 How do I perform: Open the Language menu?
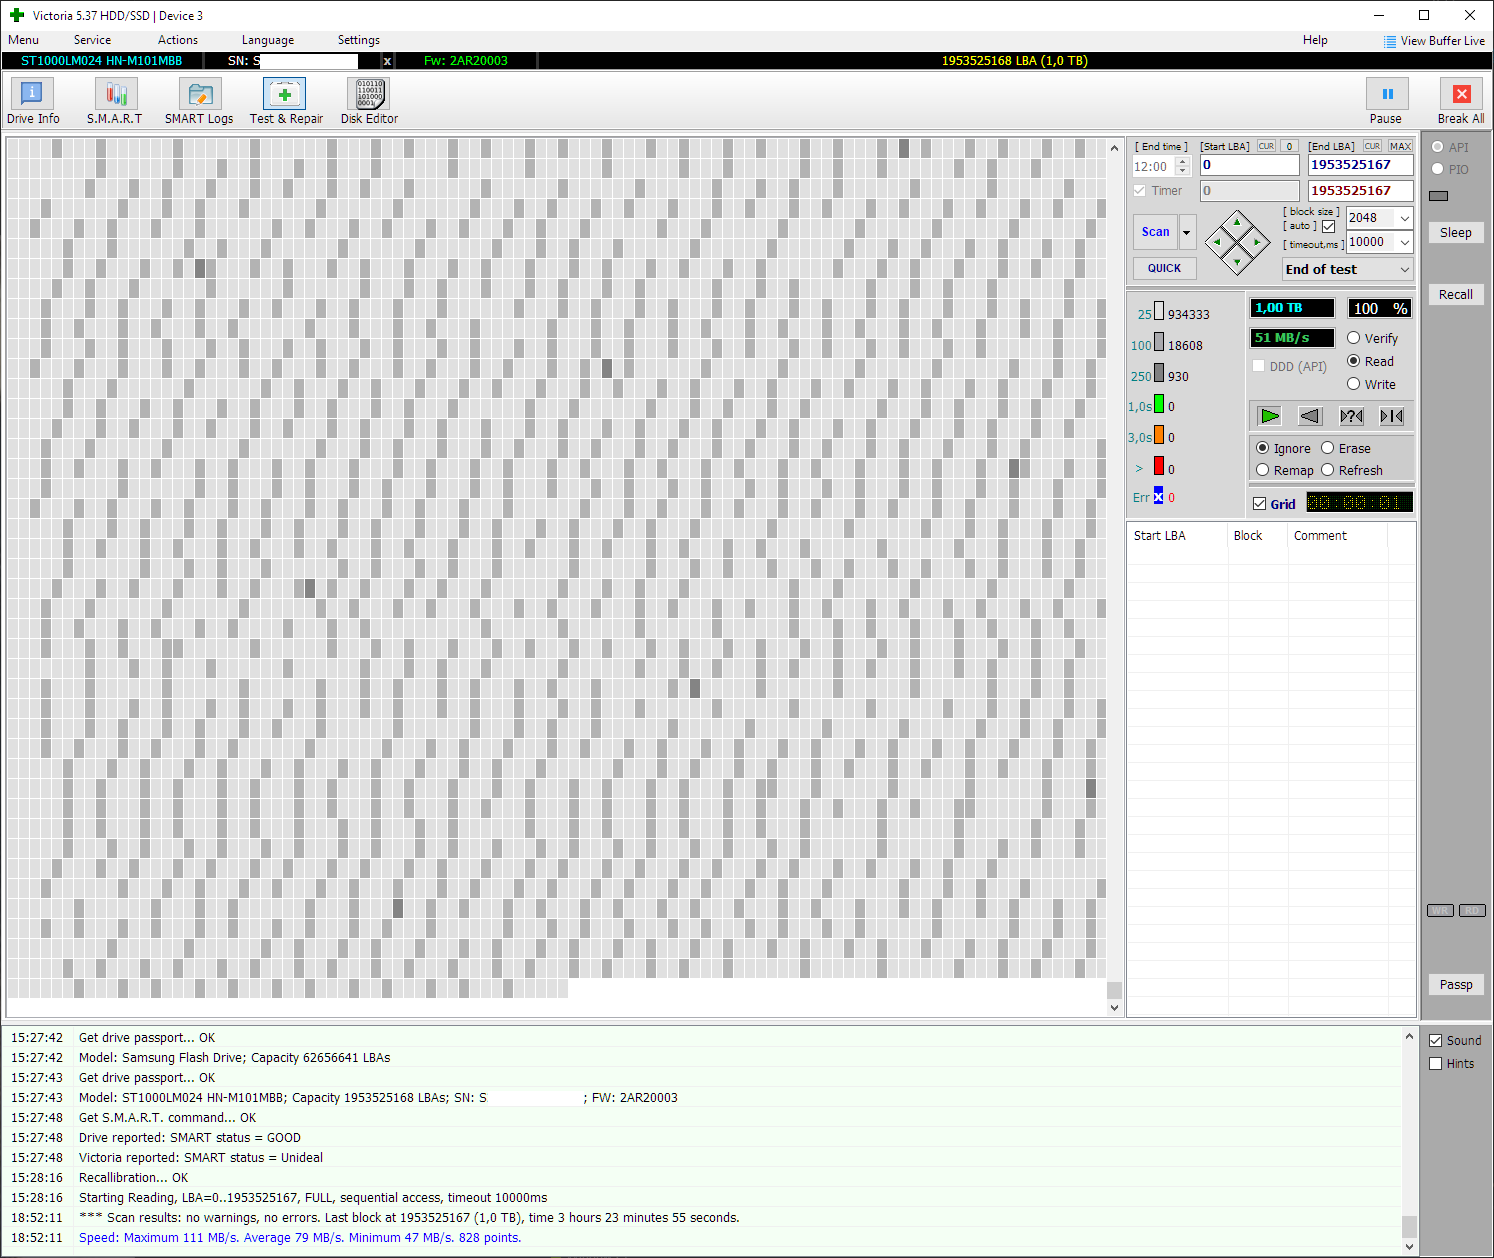(268, 40)
